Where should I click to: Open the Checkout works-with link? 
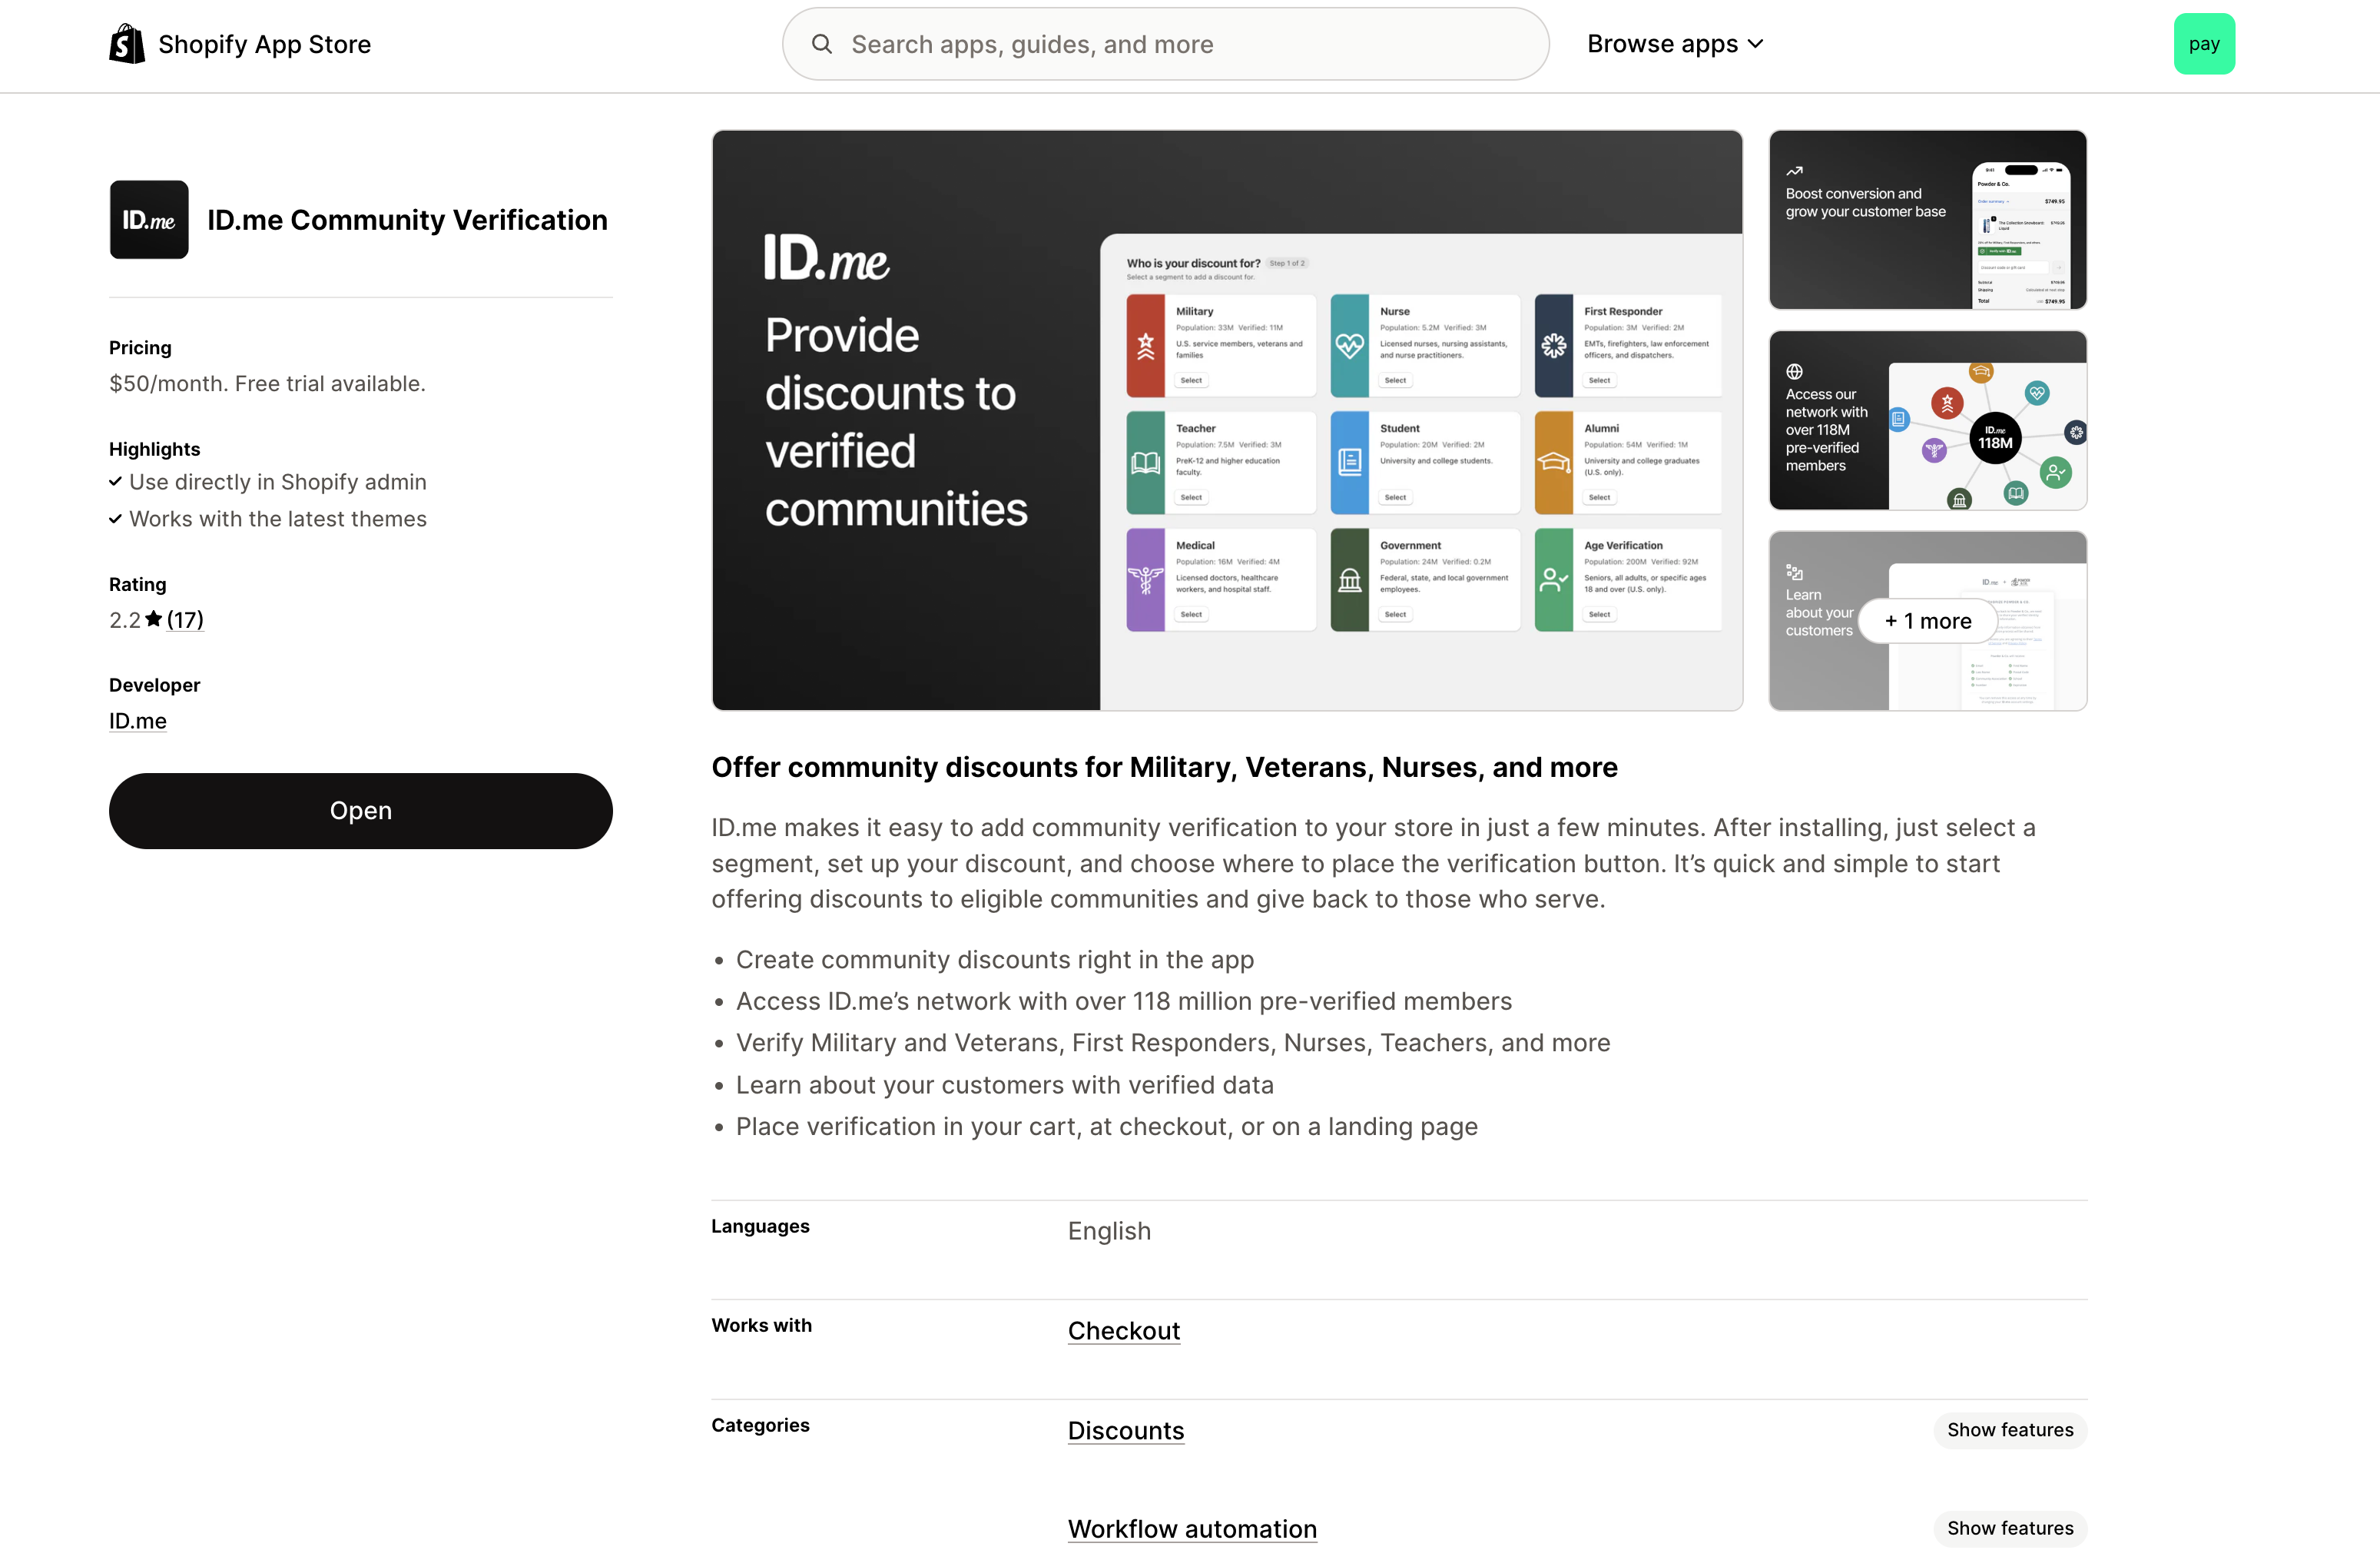[x=1123, y=1330]
